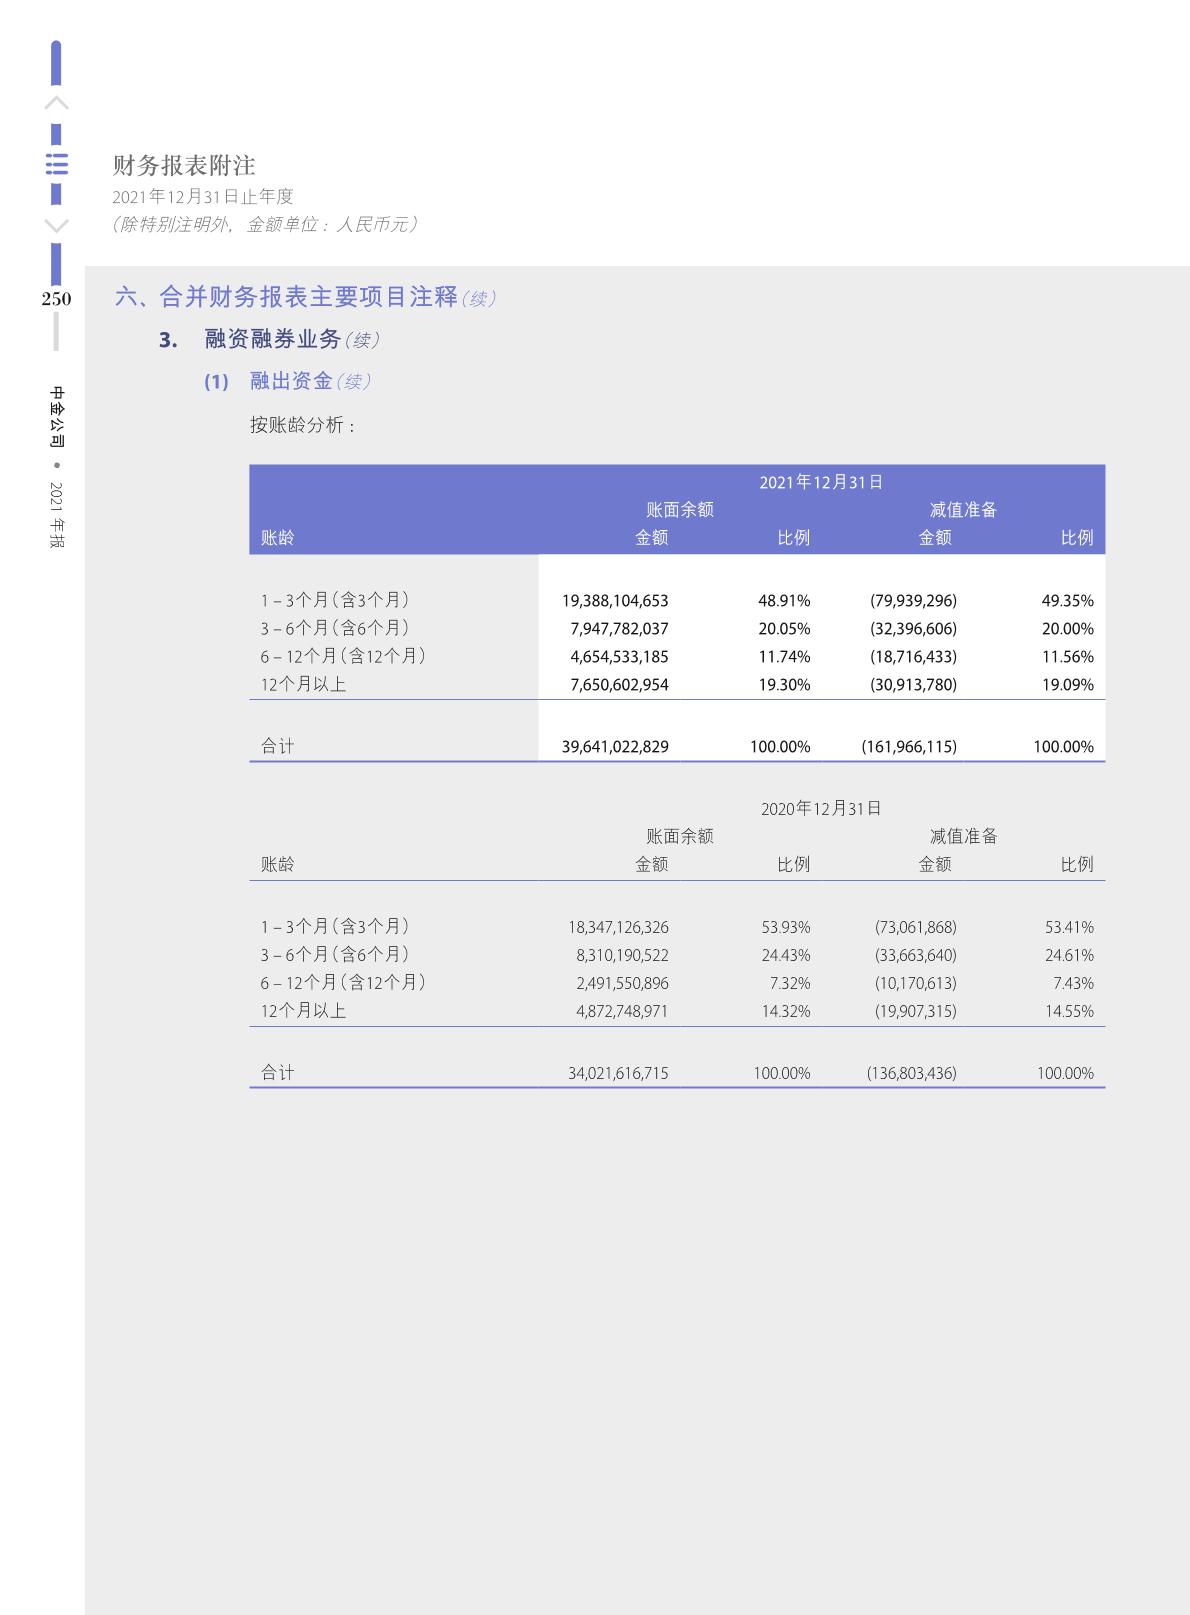Screen dimensions: 1190x1615
Task: Click the 账龄 column header in blue table
Action: pyautogui.click(x=278, y=537)
